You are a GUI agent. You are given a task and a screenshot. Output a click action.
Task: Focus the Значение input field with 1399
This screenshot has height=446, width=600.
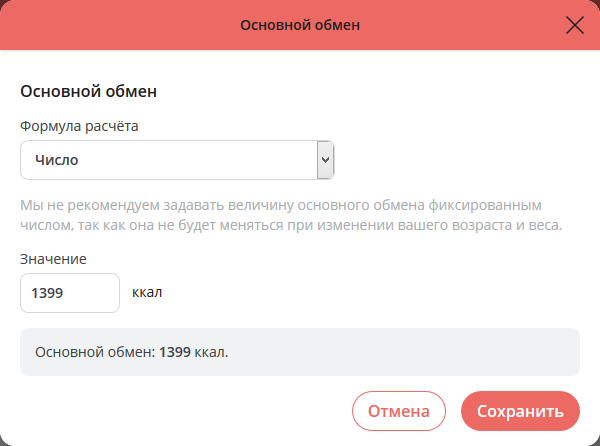point(70,294)
